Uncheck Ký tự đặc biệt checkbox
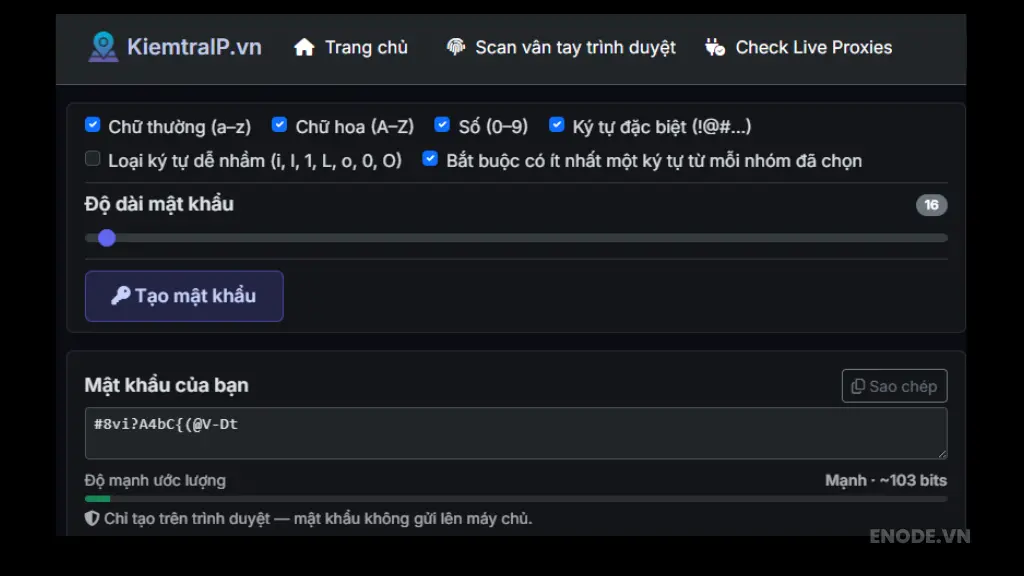 (557, 125)
